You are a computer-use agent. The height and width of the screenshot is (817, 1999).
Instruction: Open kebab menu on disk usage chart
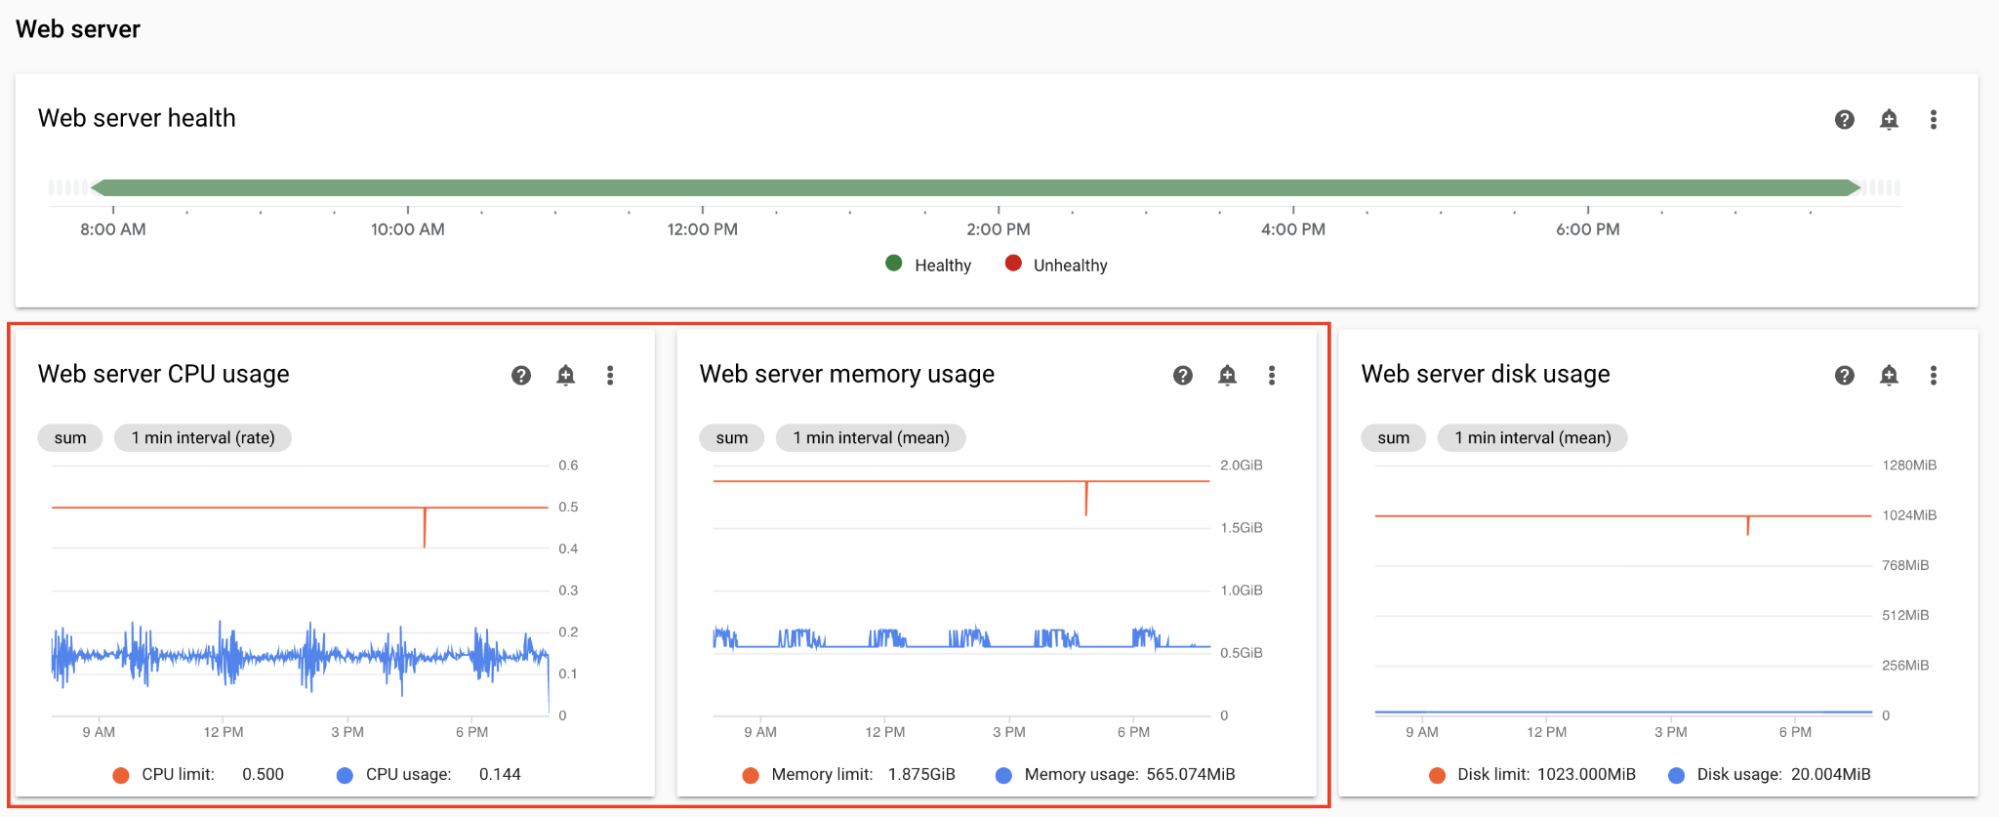coord(1933,375)
